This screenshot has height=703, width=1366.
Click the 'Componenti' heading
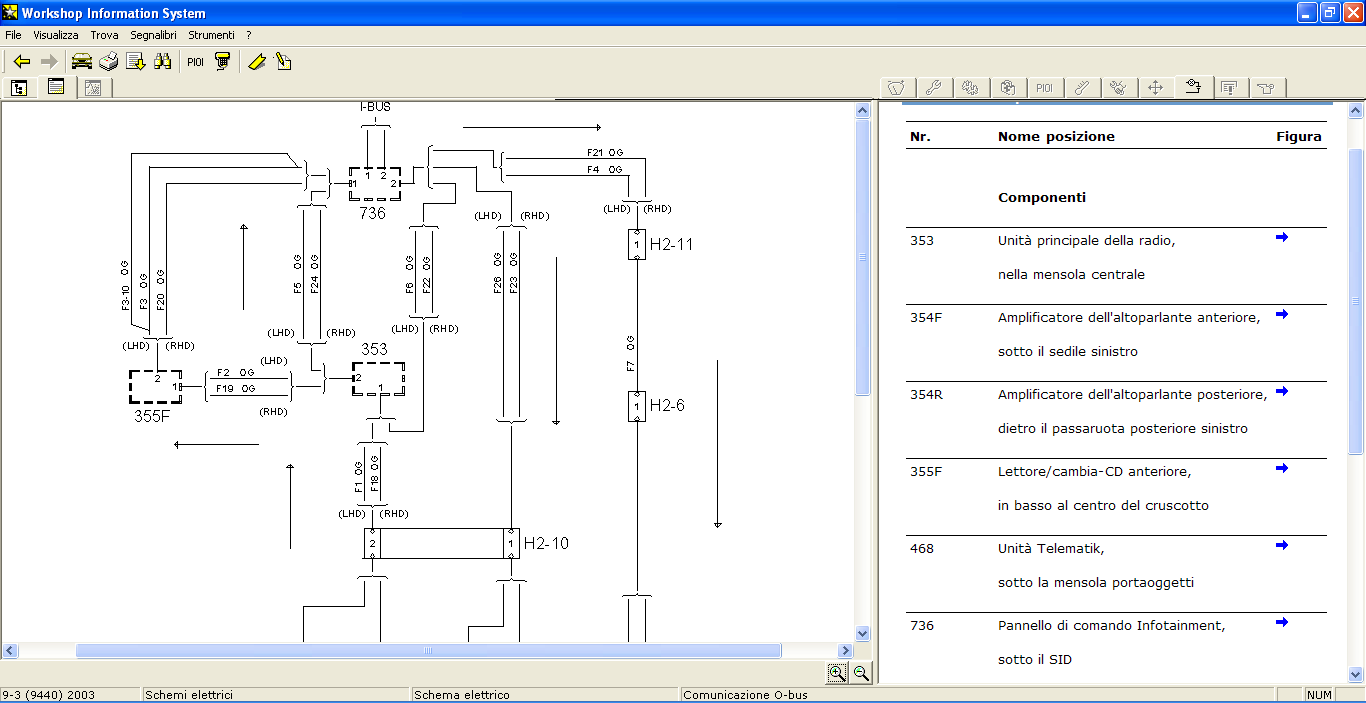1042,197
